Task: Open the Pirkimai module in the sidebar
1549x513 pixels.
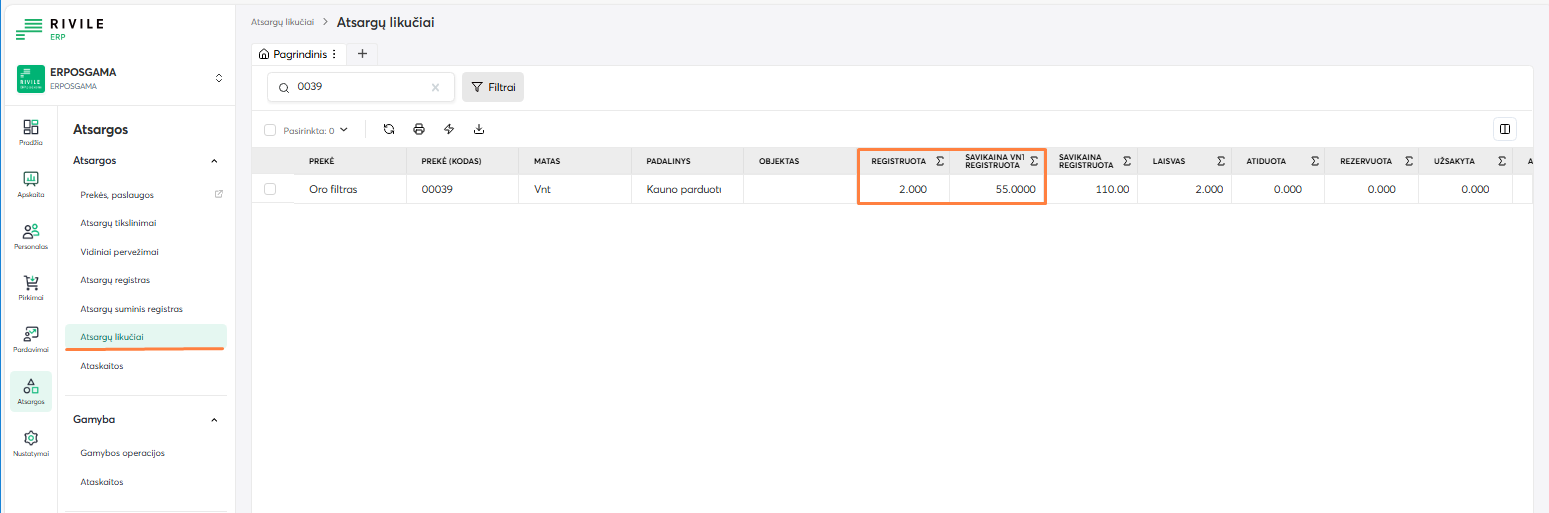Action: 31,288
